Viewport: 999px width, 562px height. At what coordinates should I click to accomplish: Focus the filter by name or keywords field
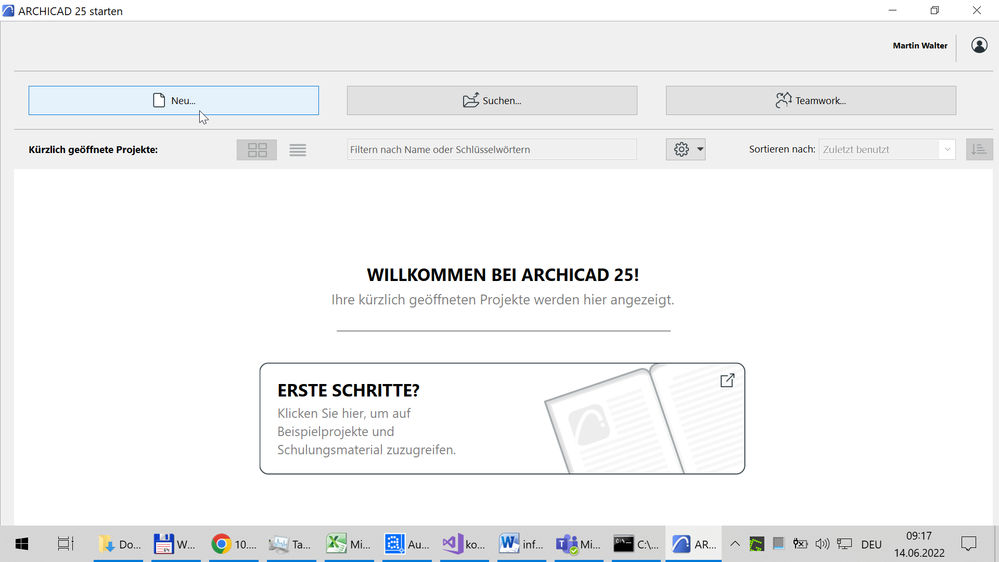(492, 150)
